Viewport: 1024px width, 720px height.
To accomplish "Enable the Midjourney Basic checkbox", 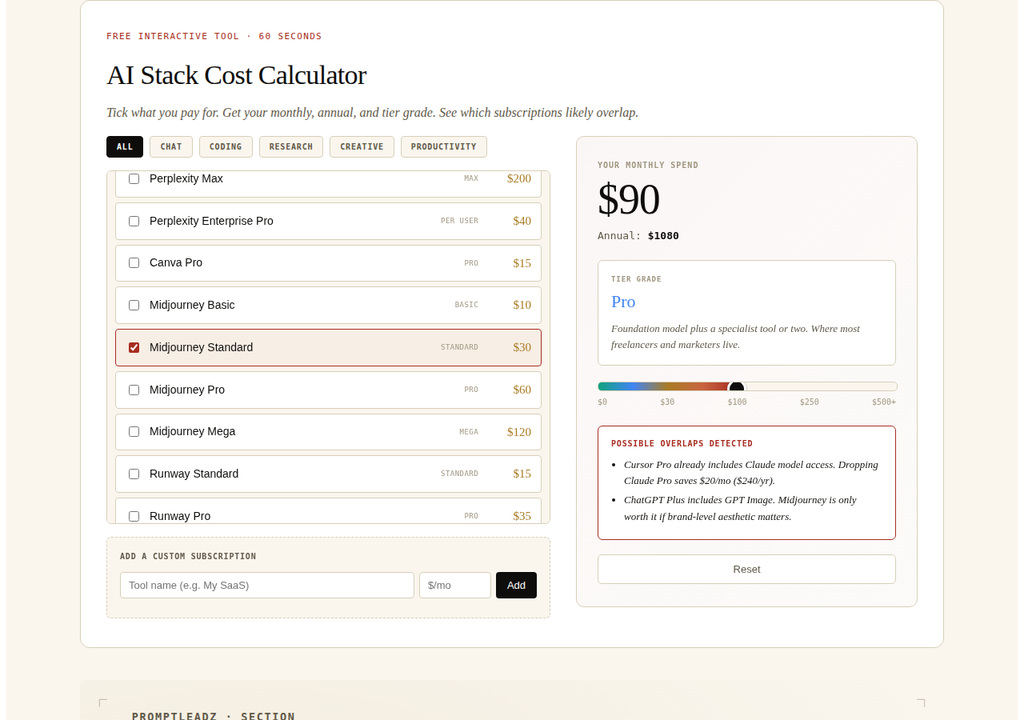I will point(134,305).
